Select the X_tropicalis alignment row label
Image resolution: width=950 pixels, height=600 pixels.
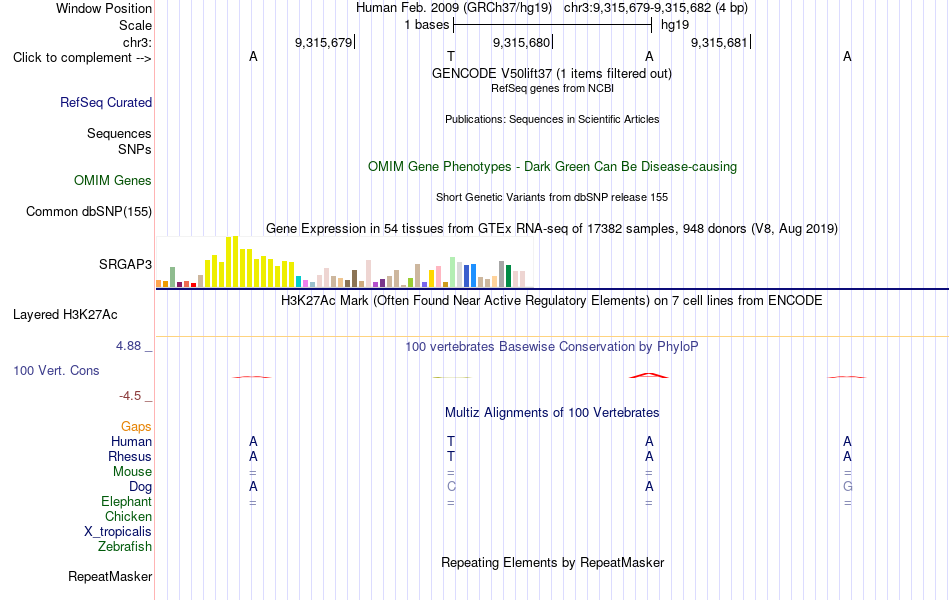118,532
